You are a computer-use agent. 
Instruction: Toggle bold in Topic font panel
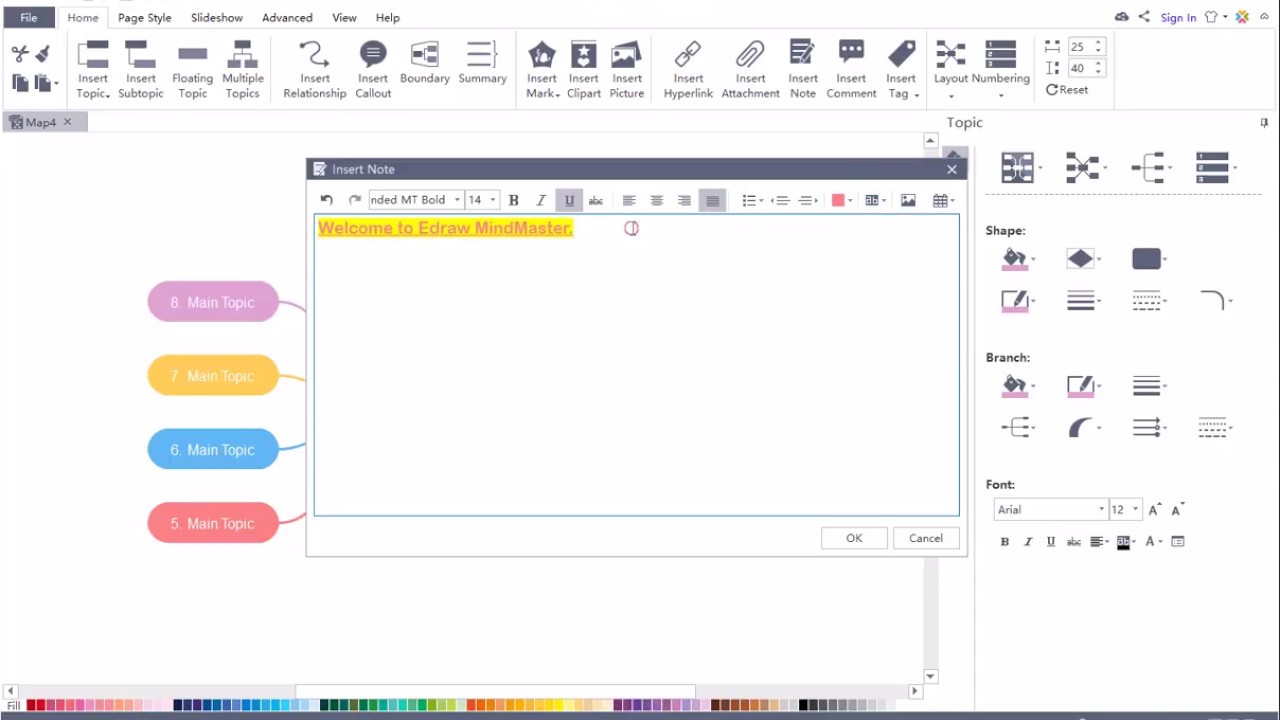tap(1005, 542)
